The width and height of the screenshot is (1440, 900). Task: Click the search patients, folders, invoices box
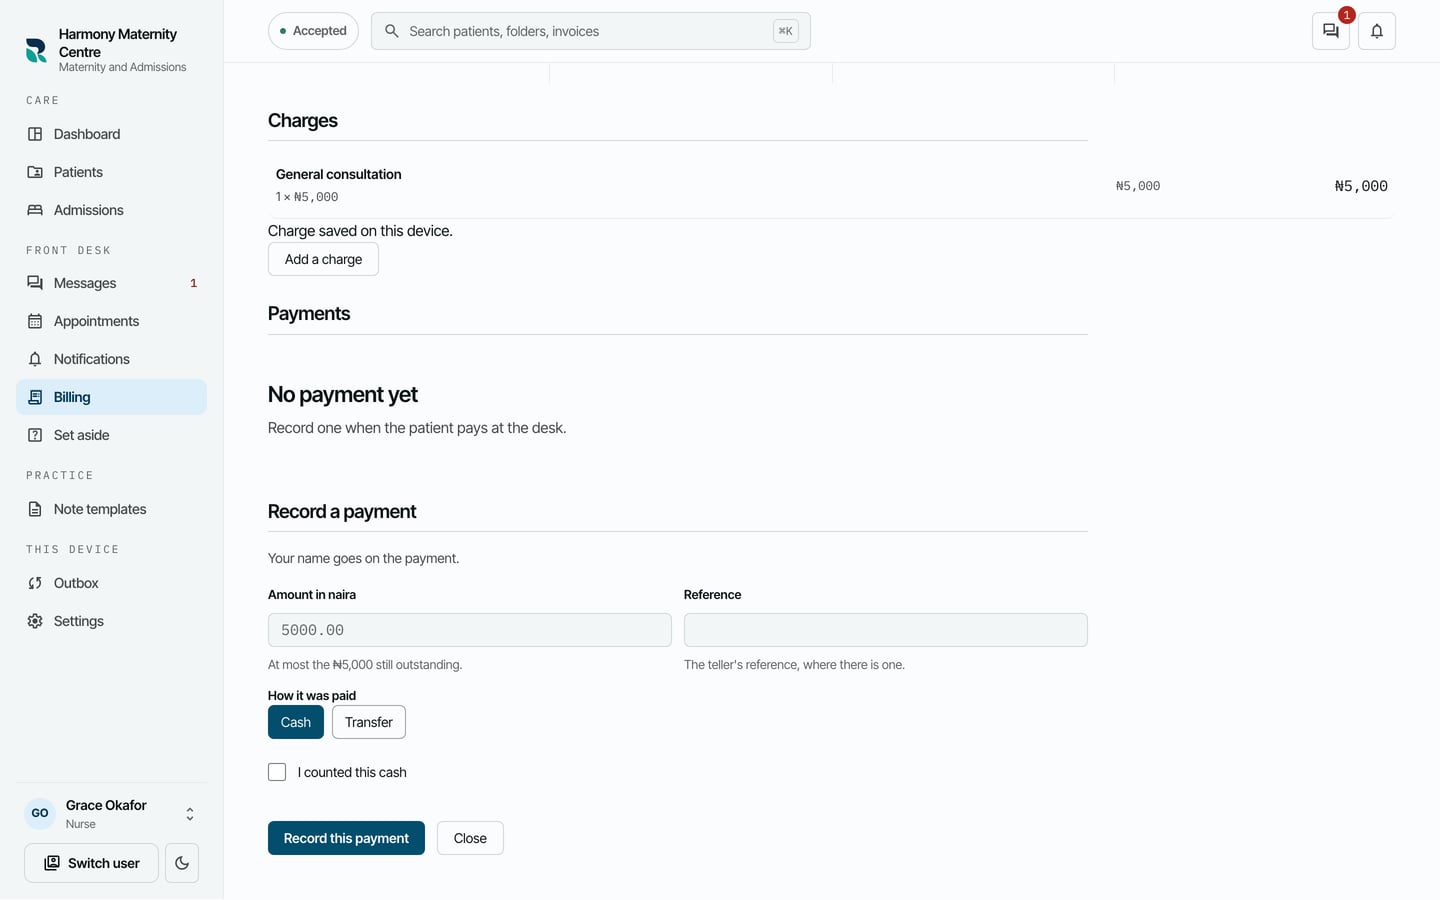point(591,31)
